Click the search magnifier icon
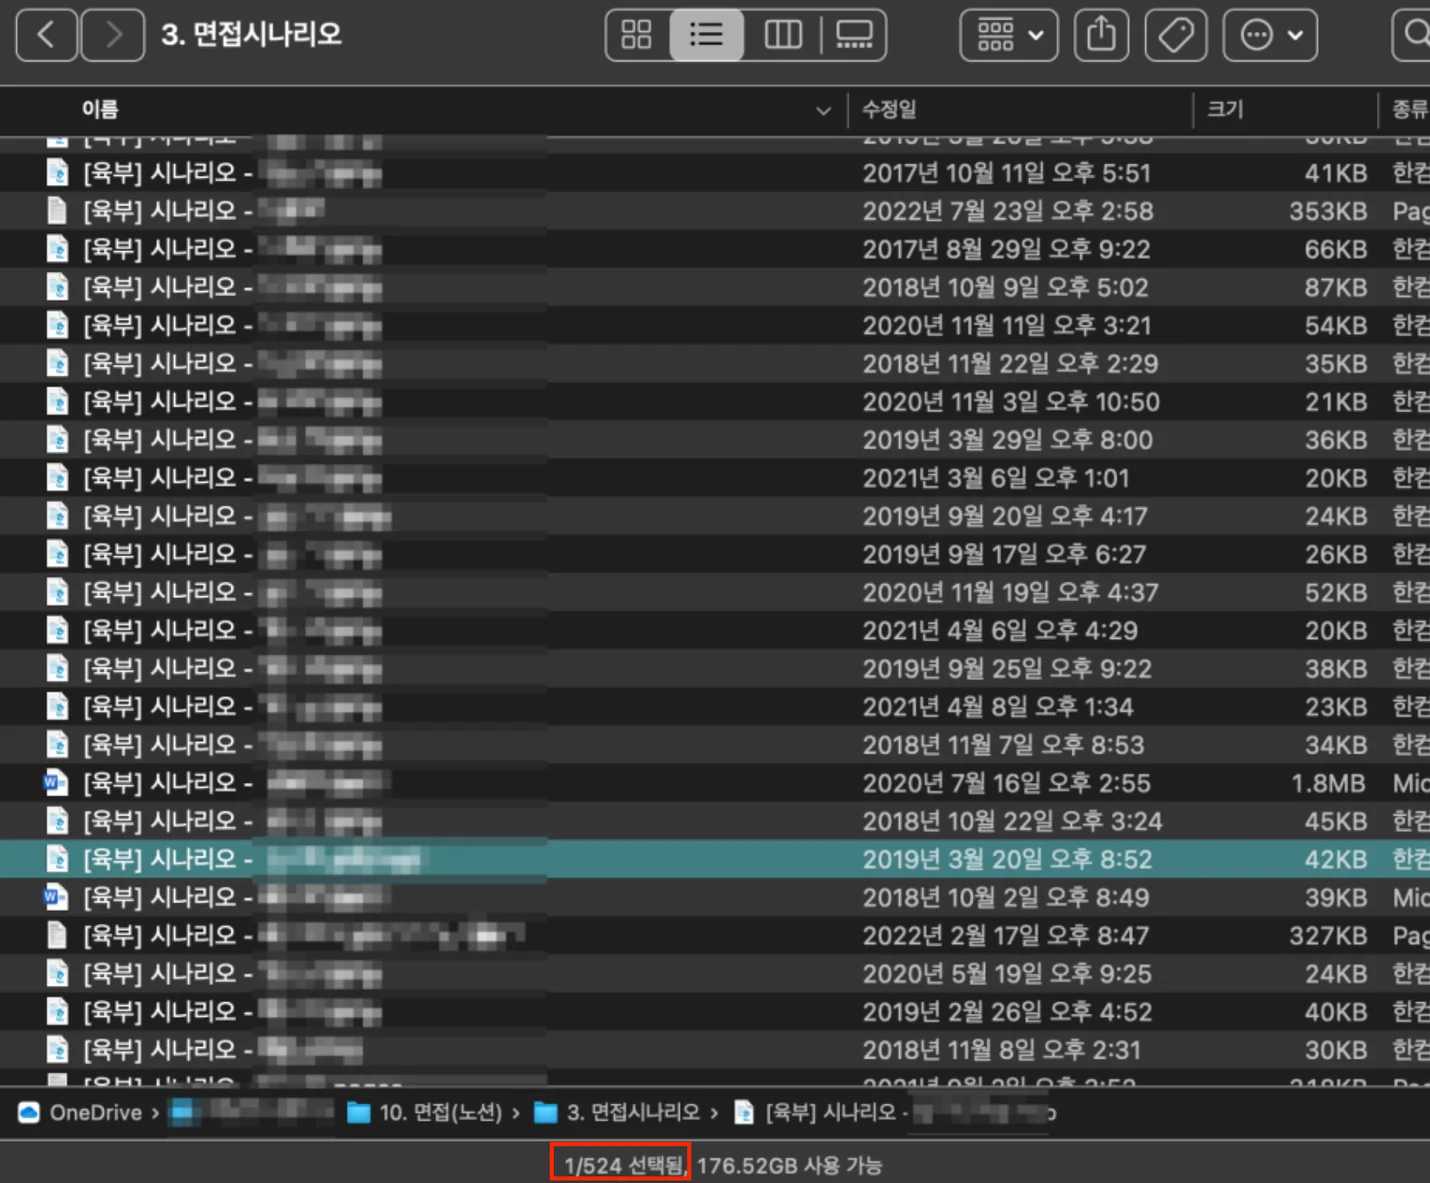 pos(1416,35)
